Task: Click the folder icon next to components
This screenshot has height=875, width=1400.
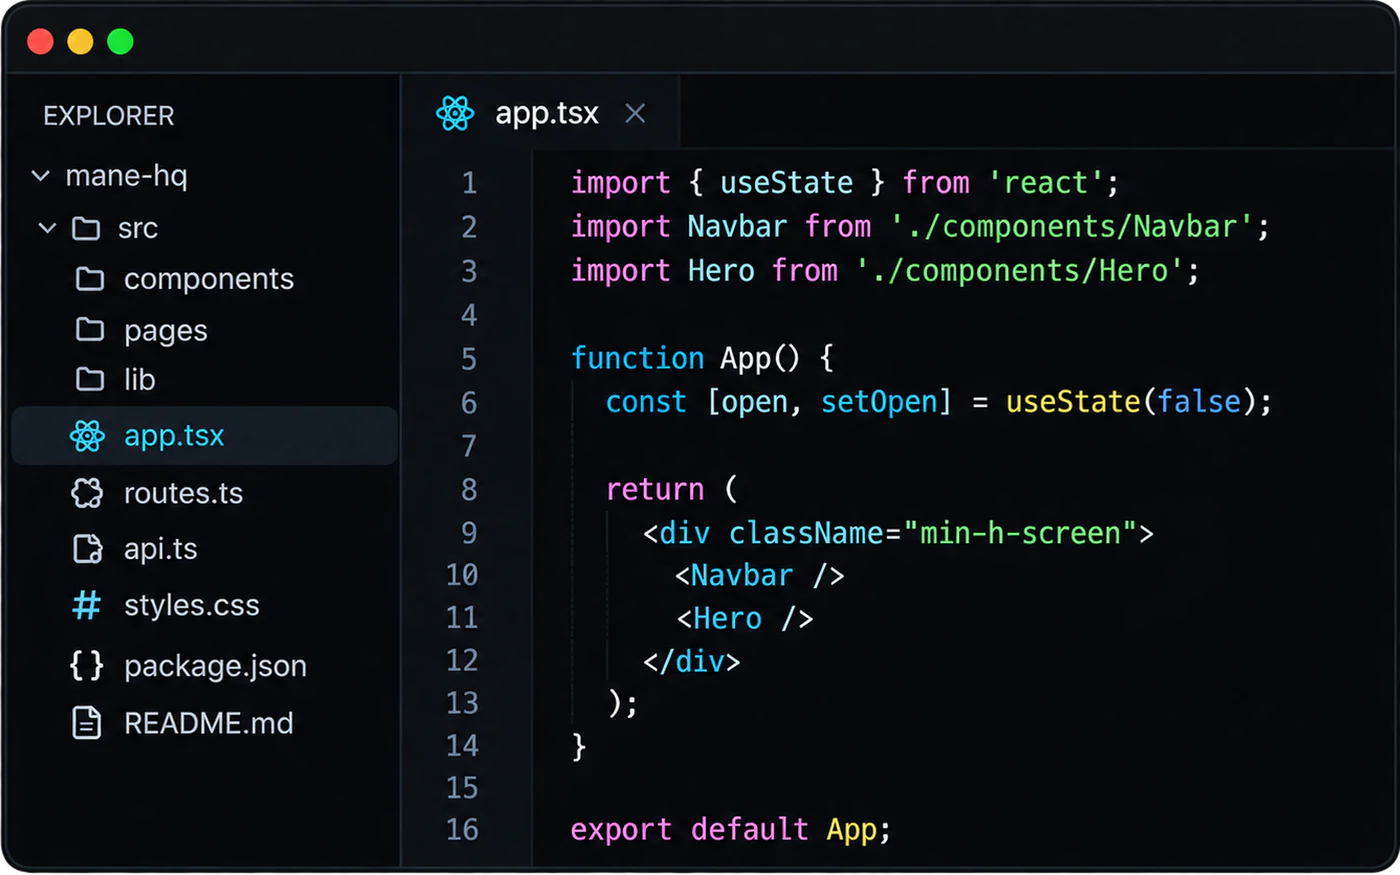Action: pos(90,278)
